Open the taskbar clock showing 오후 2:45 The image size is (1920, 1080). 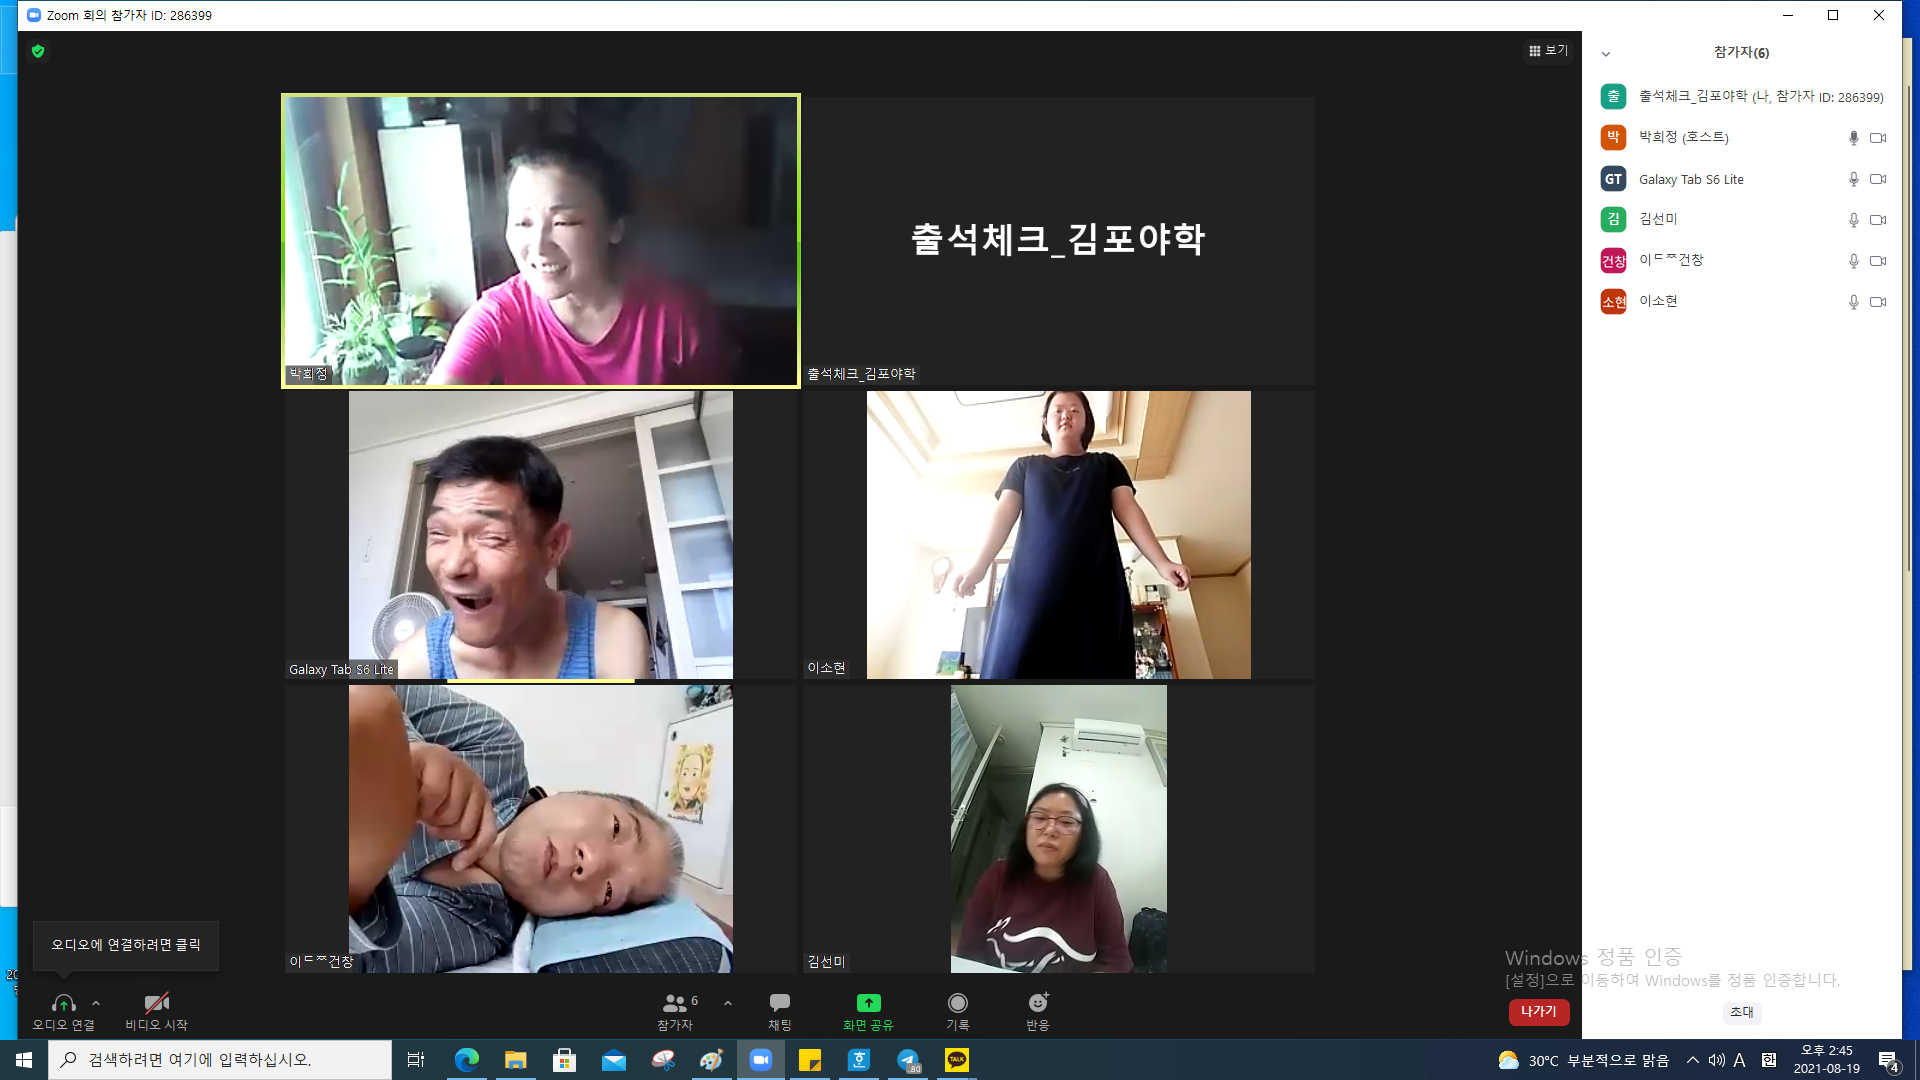[1827, 1060]
